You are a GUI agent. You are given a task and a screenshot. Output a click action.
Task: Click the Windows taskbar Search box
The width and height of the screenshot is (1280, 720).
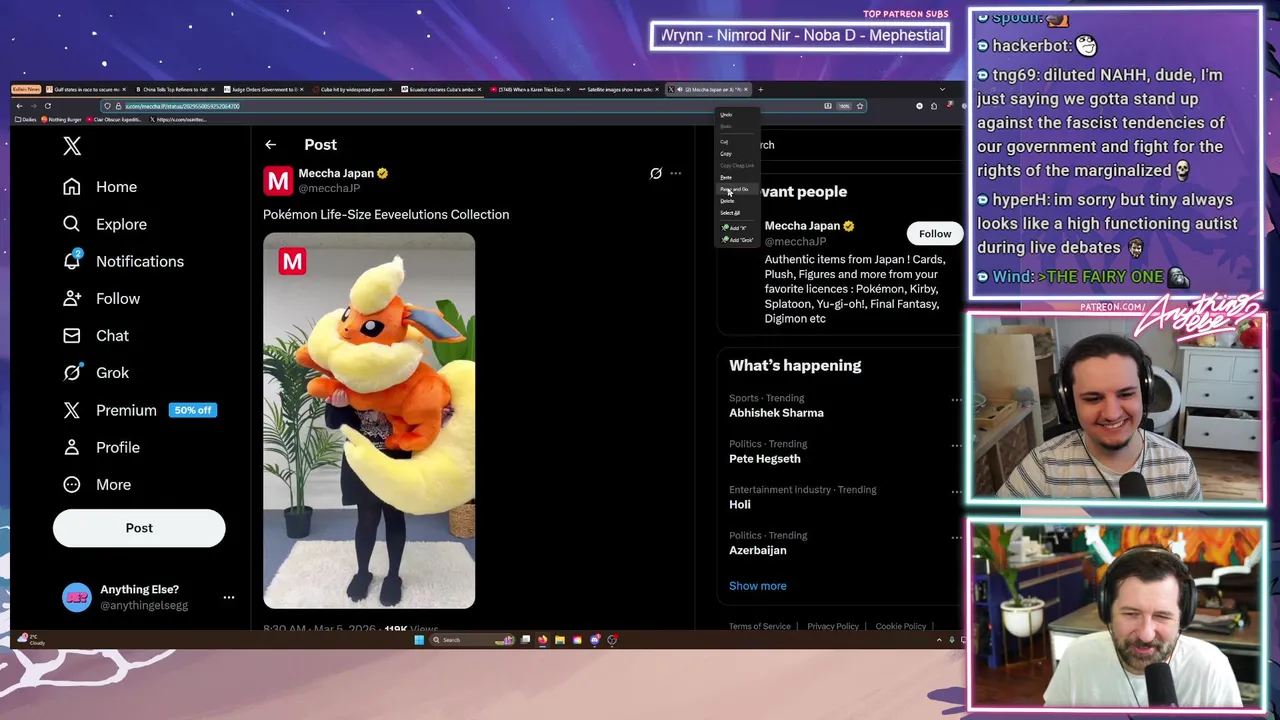coord(470,640)
